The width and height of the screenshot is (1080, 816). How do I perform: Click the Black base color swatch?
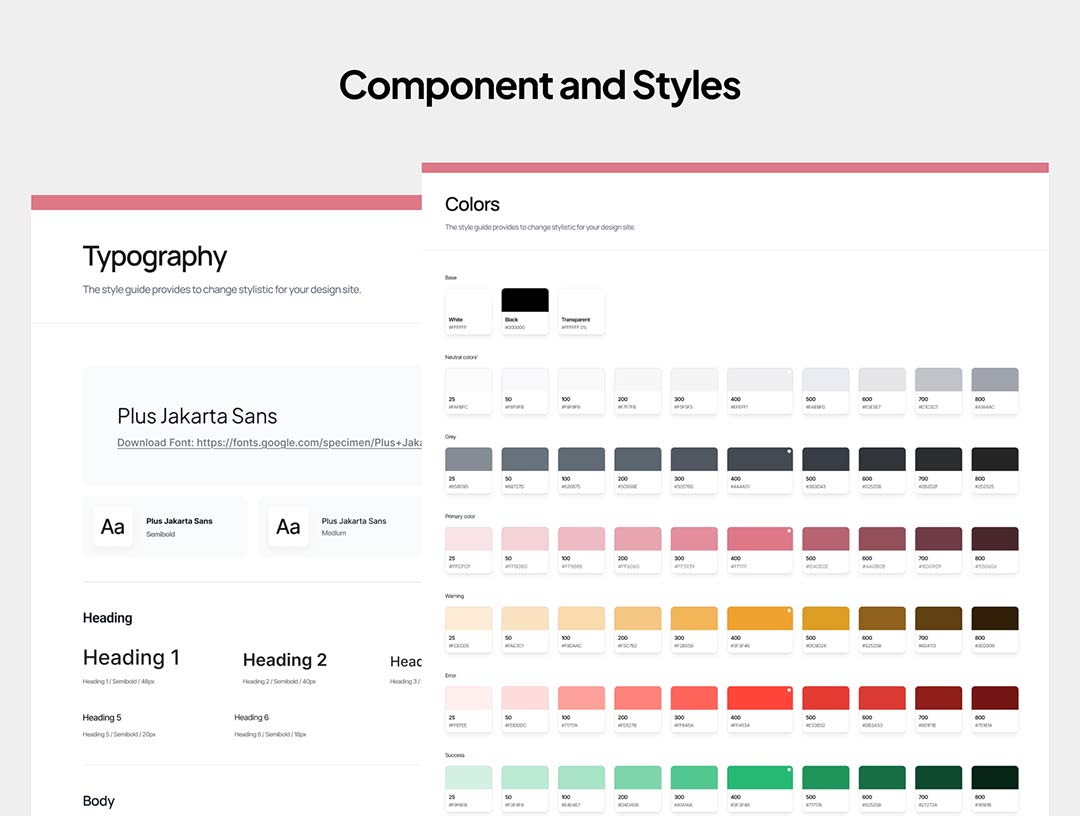[525, 301]
